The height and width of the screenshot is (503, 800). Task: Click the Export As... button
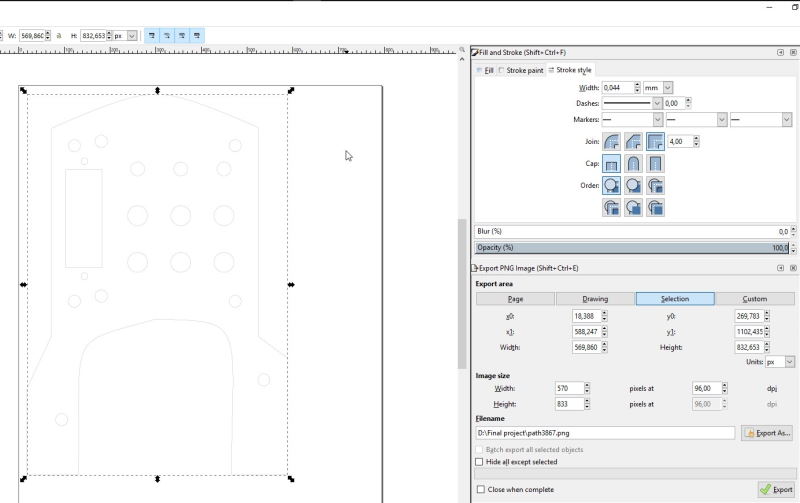(767, 433)
